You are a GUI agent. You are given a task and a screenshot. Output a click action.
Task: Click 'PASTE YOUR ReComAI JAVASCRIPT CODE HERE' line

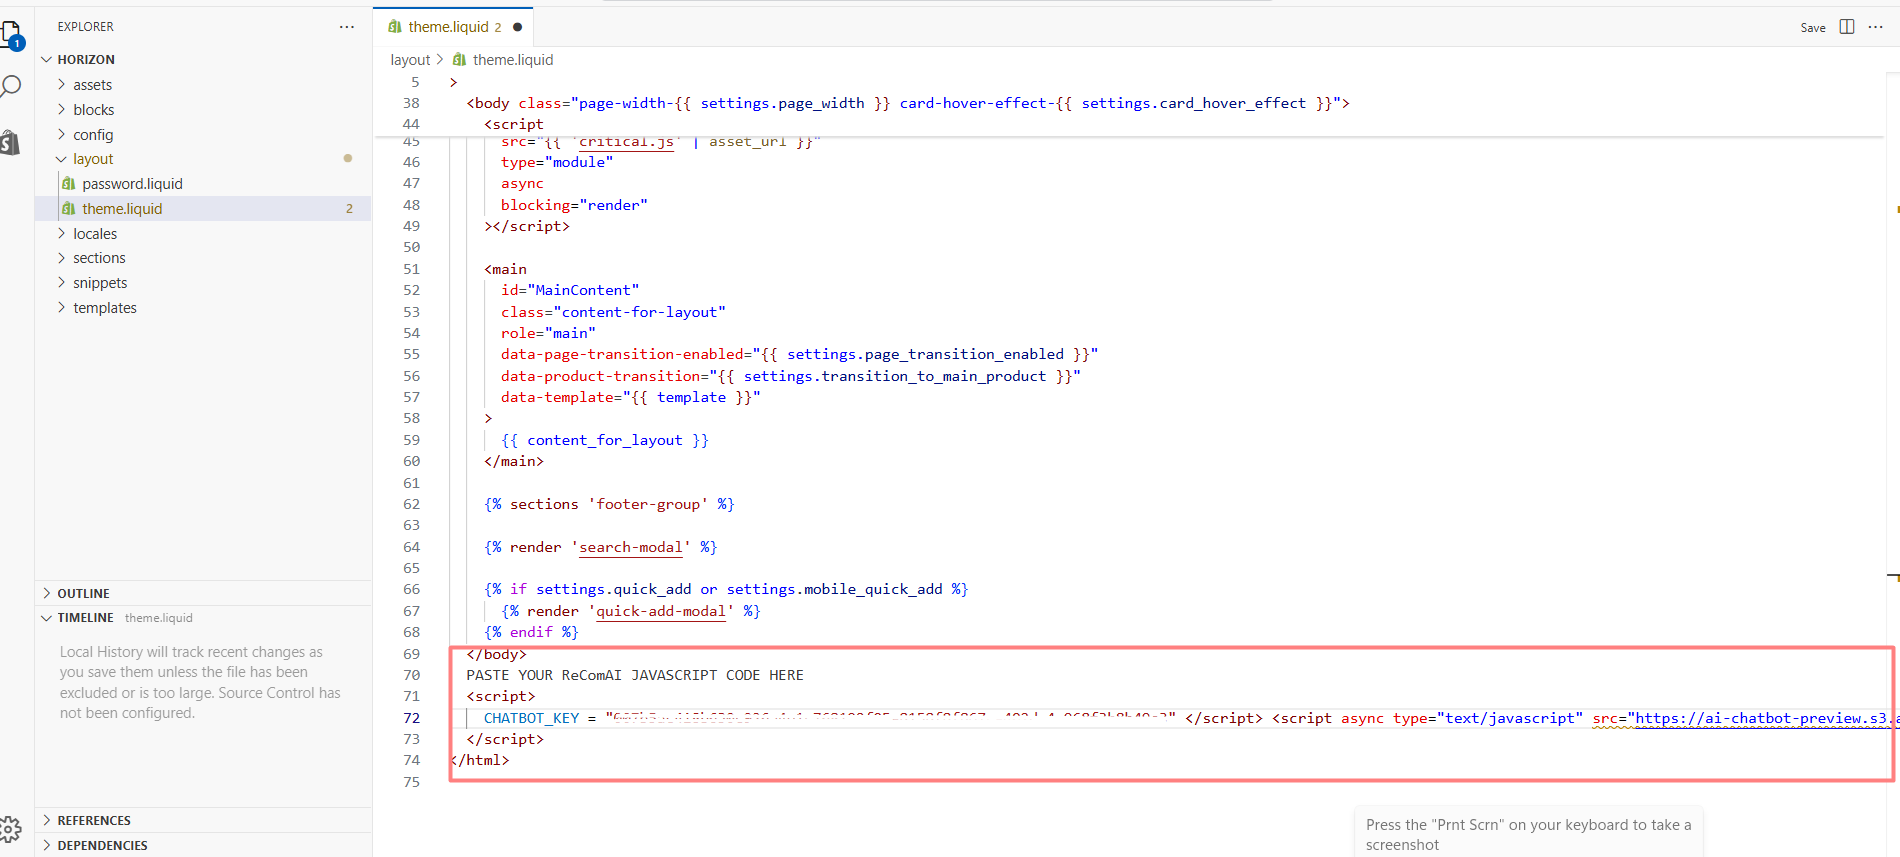635,675
